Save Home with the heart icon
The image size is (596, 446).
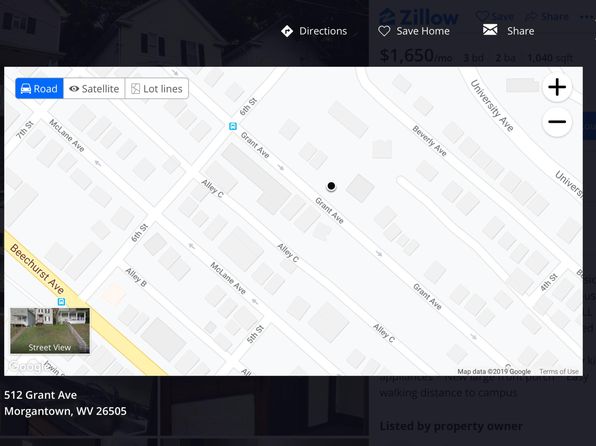[x=384, y=31]
